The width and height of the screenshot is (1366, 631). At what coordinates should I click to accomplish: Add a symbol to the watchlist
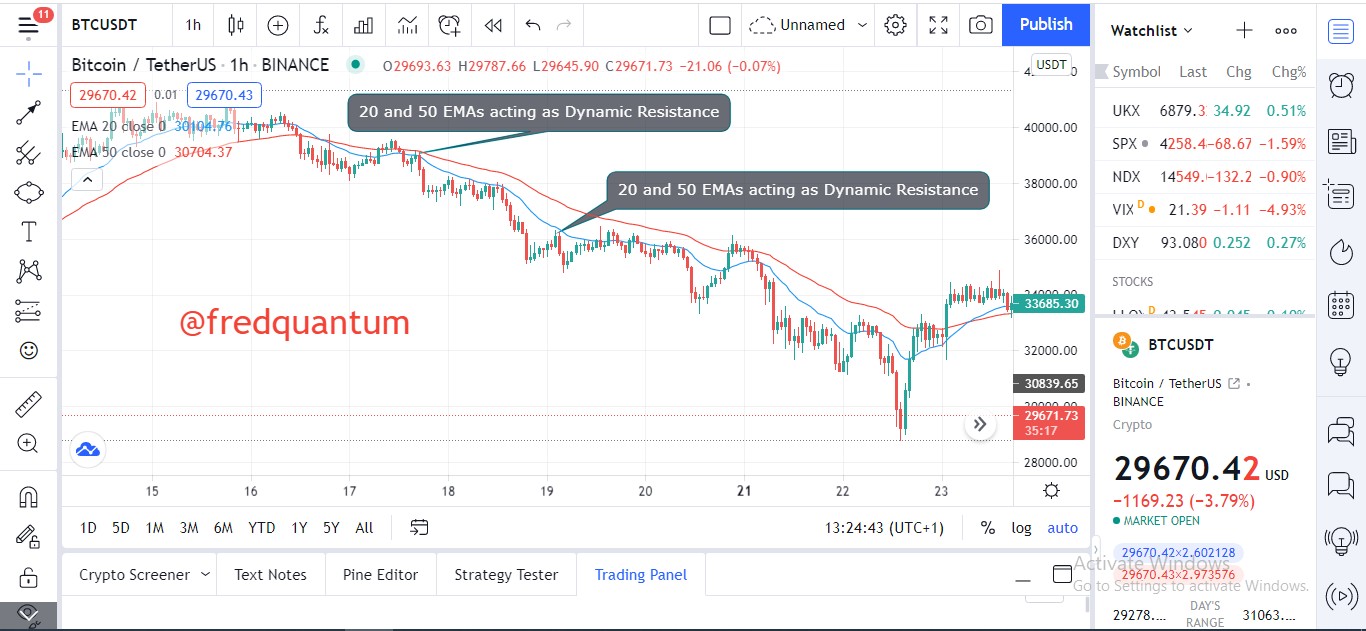tap(1244, 31)
